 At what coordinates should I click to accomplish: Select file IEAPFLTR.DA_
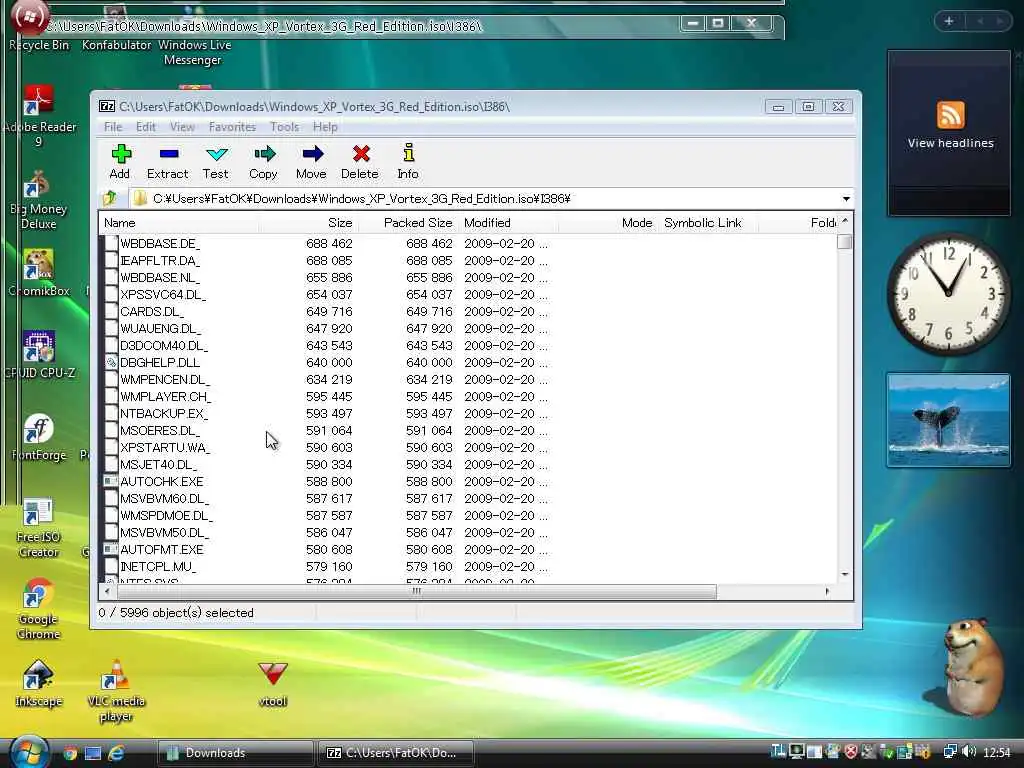(x=160, y=261)
